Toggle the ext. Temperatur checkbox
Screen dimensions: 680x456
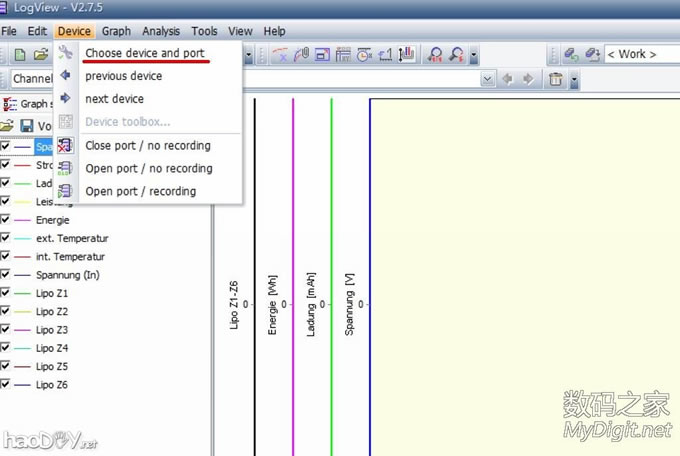pyautogui.click(x=6, y=238)
